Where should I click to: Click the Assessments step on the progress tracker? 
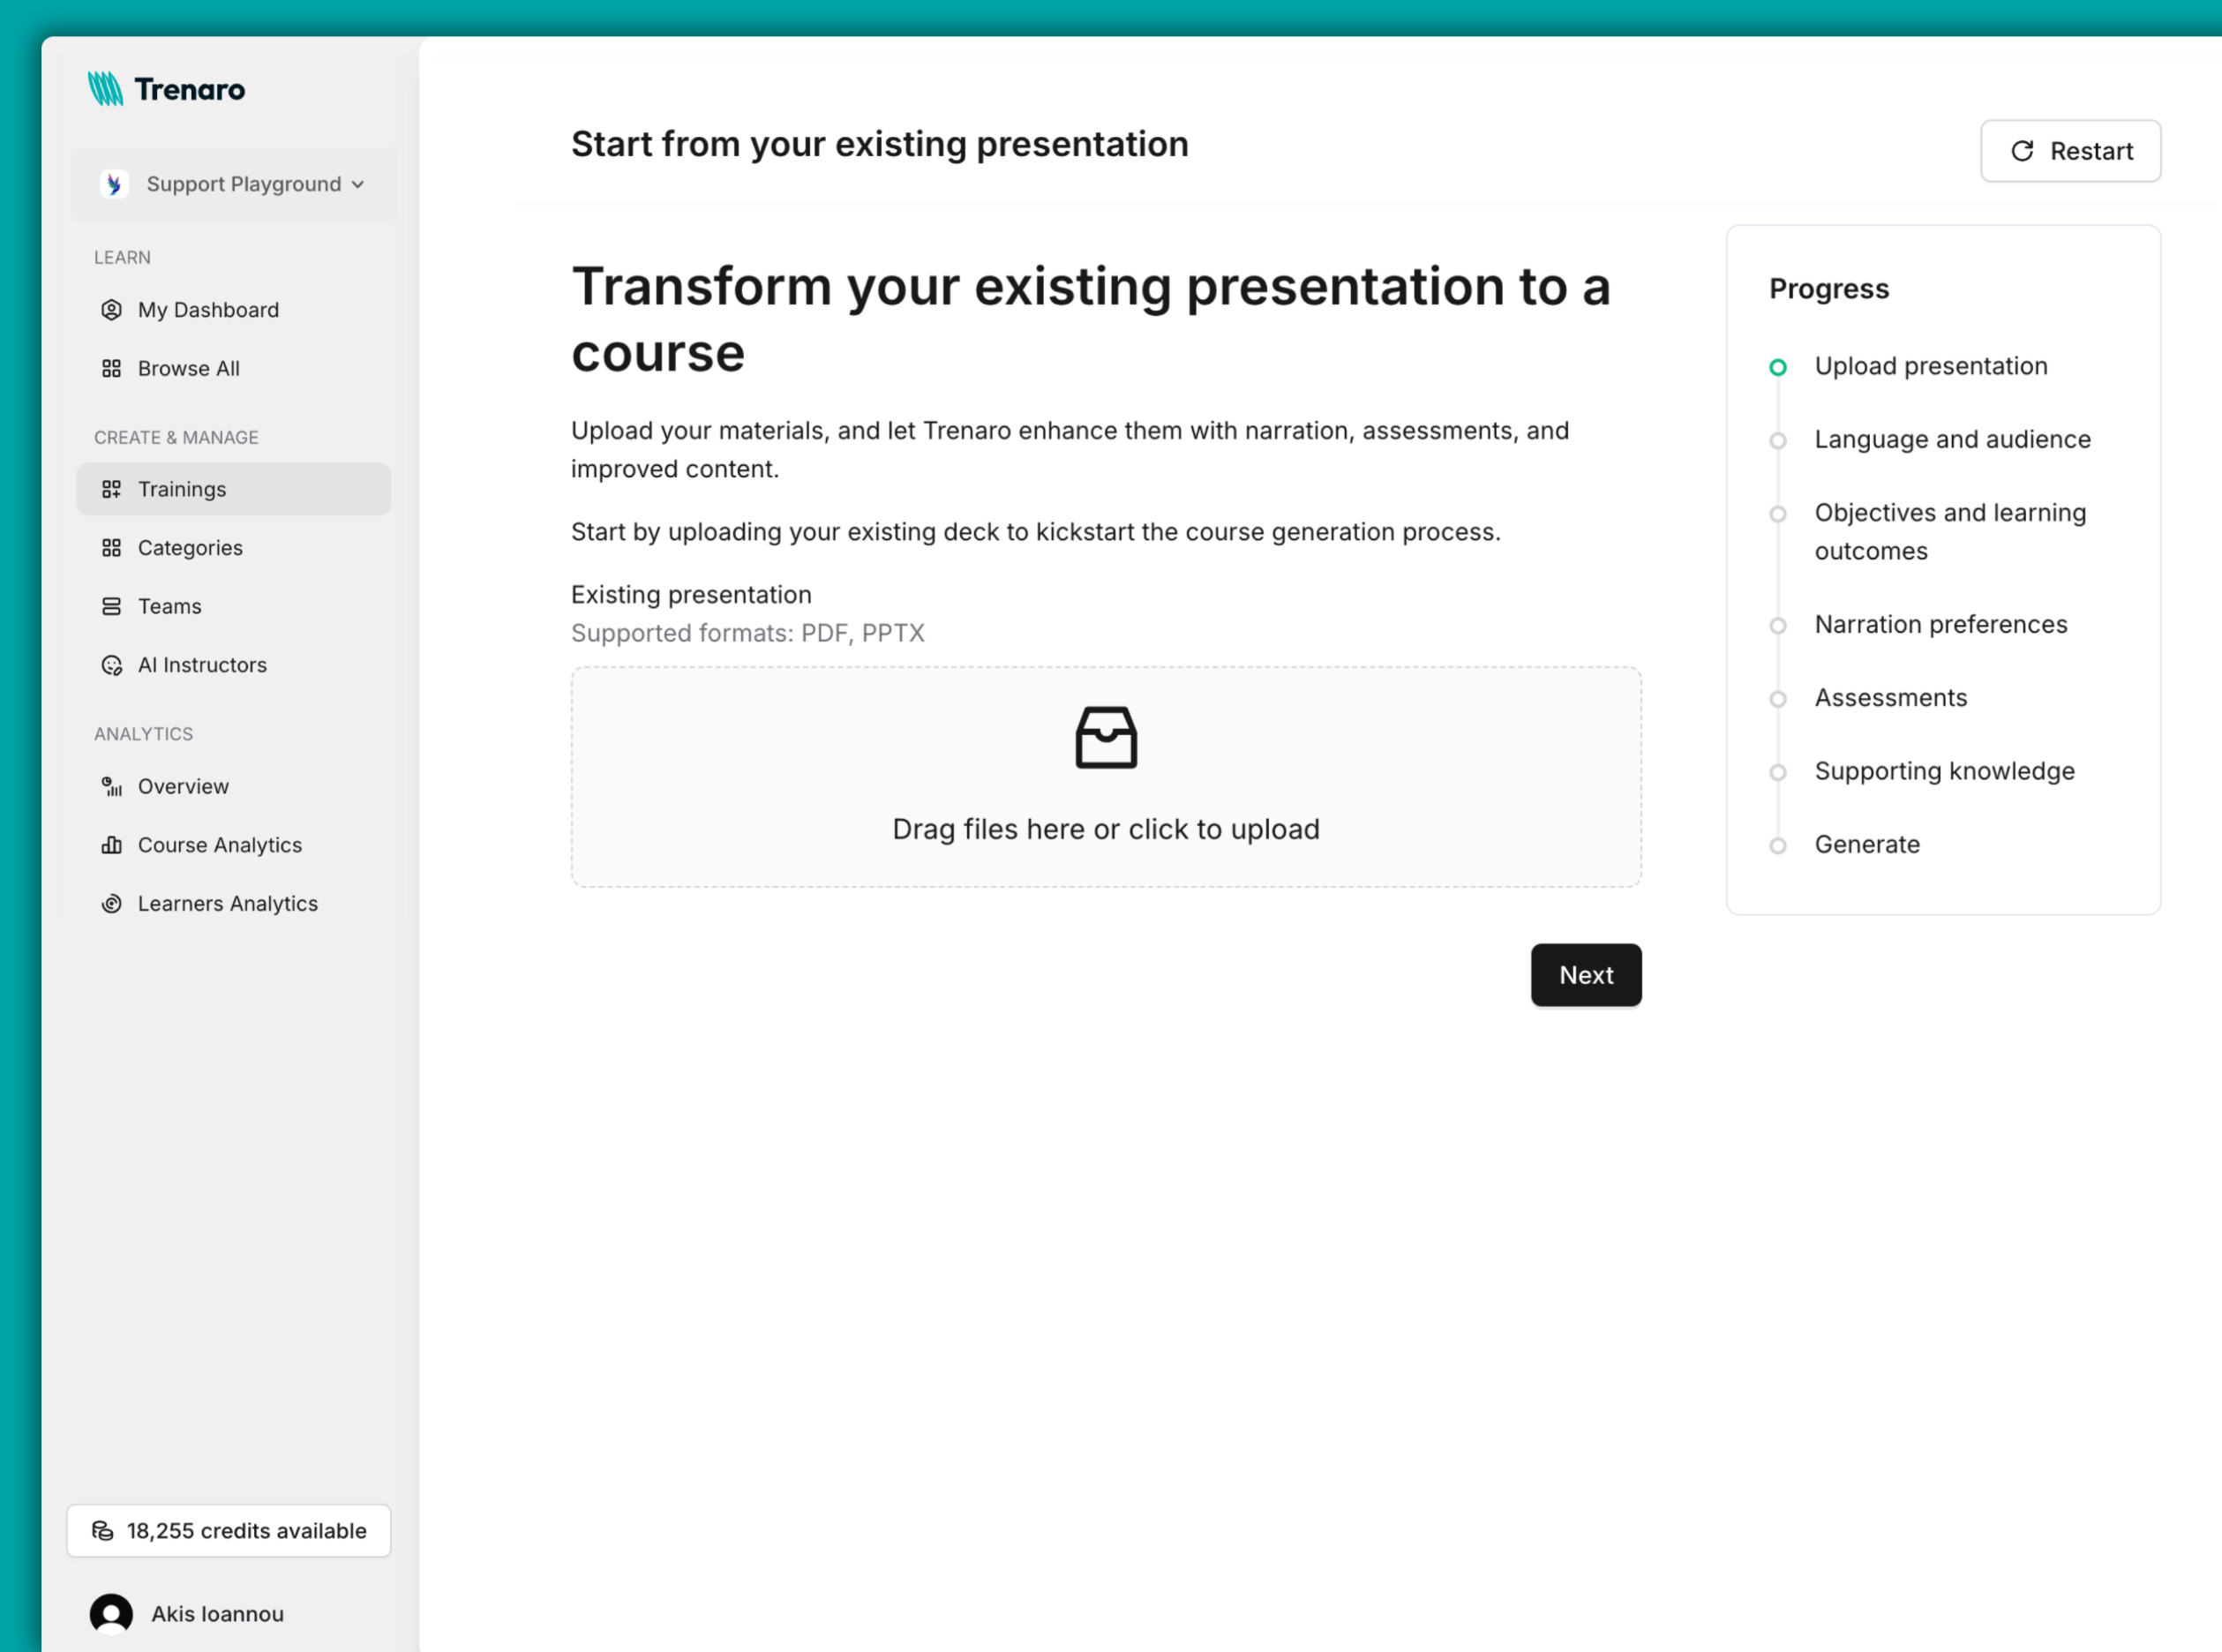click(1890, 697)
